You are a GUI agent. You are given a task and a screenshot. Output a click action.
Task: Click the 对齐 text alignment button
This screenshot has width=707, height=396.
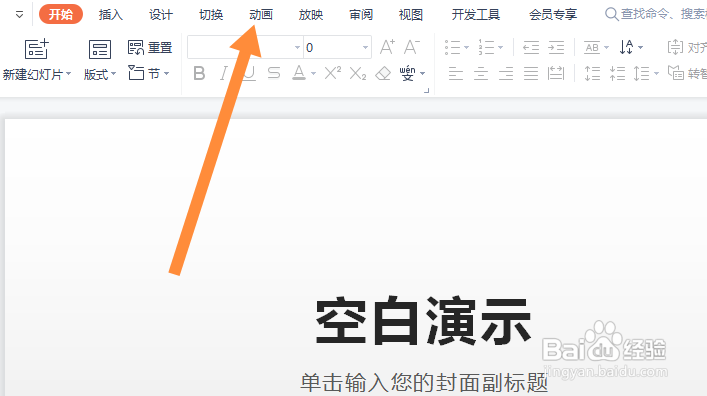click(x=687, y=47)
